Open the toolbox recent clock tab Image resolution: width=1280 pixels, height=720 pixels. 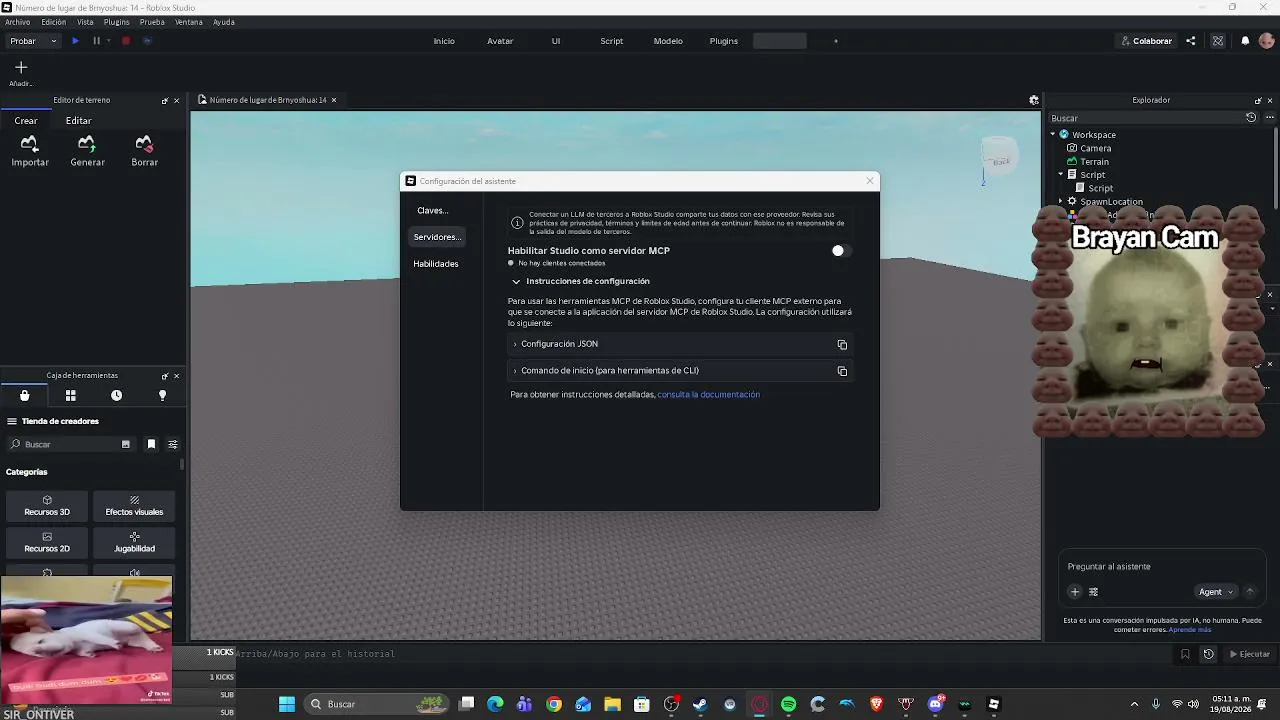pyautogui.click(x=116, y=396)
